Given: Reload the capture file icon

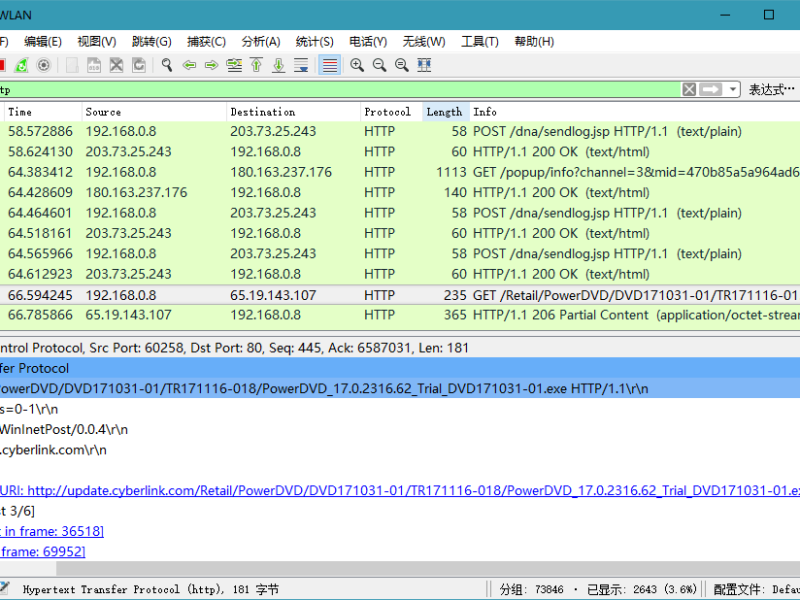Looking at the screenshot, I should point(139,65).
